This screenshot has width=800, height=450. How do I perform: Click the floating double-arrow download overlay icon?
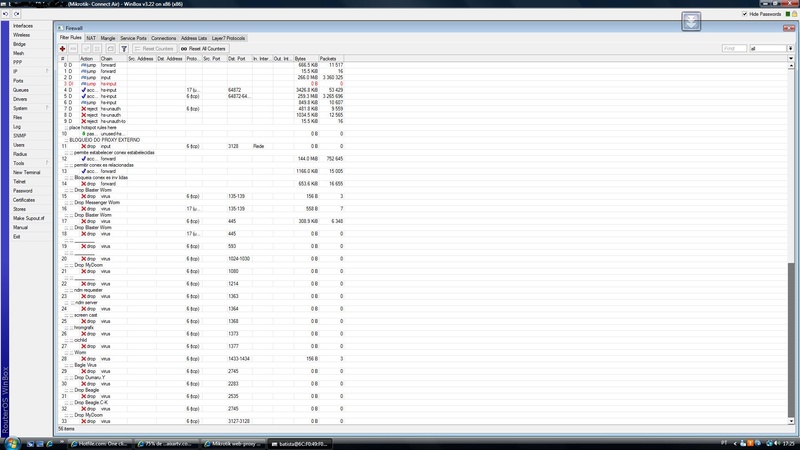(691, 21)
